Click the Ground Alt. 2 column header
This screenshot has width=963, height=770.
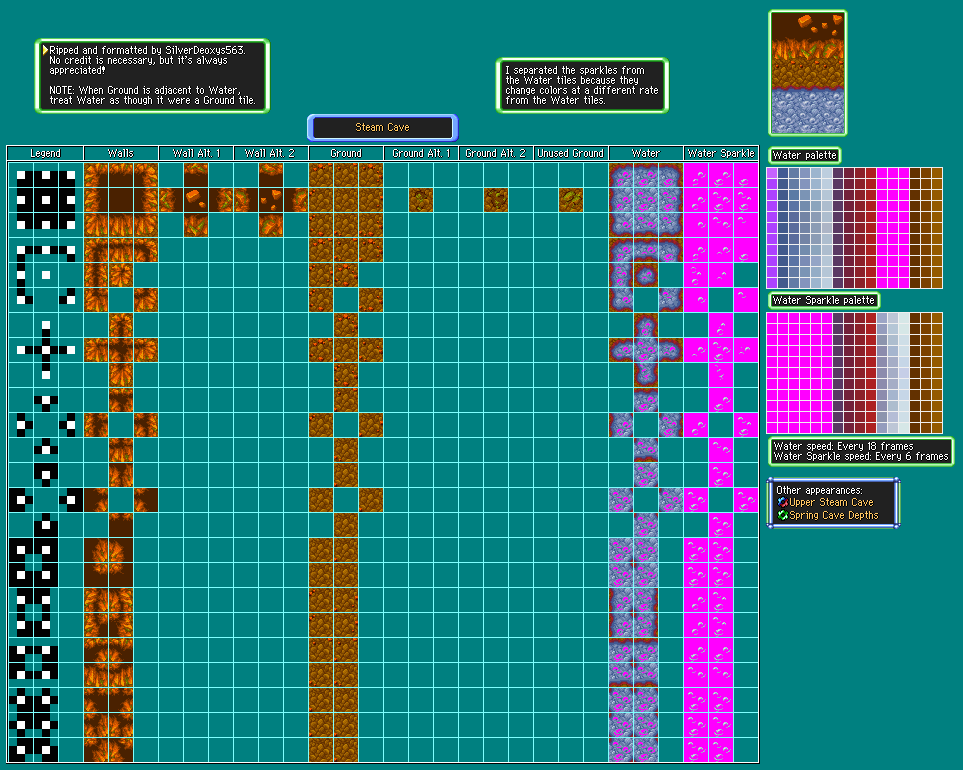coord(496,153)
